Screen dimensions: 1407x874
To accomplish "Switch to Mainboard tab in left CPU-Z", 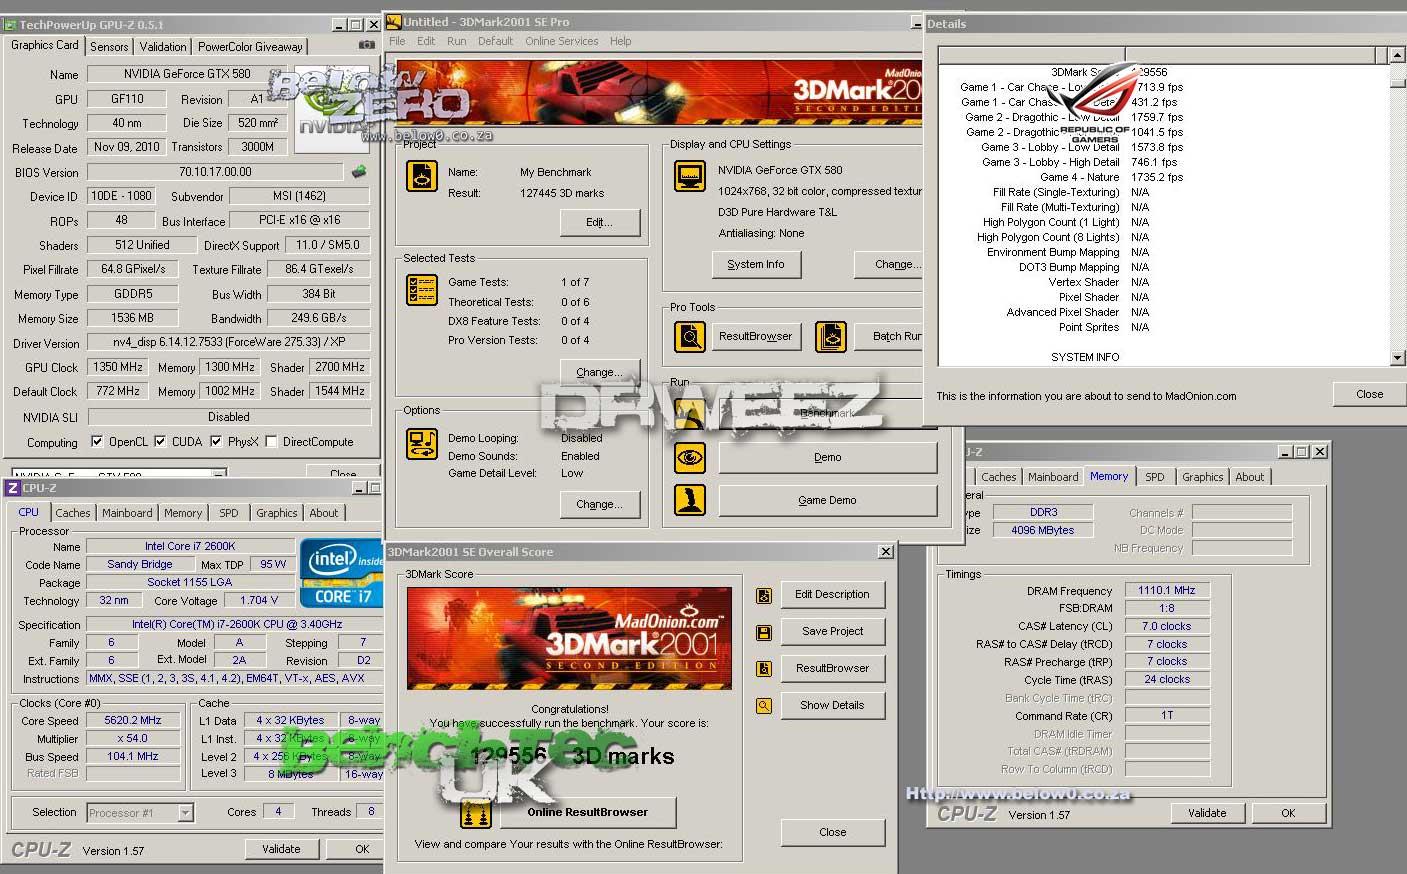I will [127, 513].
